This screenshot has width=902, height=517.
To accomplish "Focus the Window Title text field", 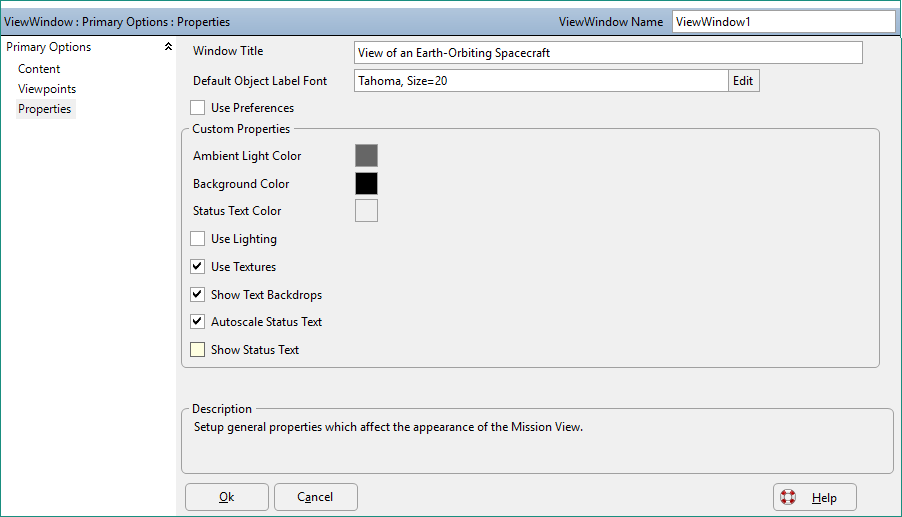I will click(608, 53).
